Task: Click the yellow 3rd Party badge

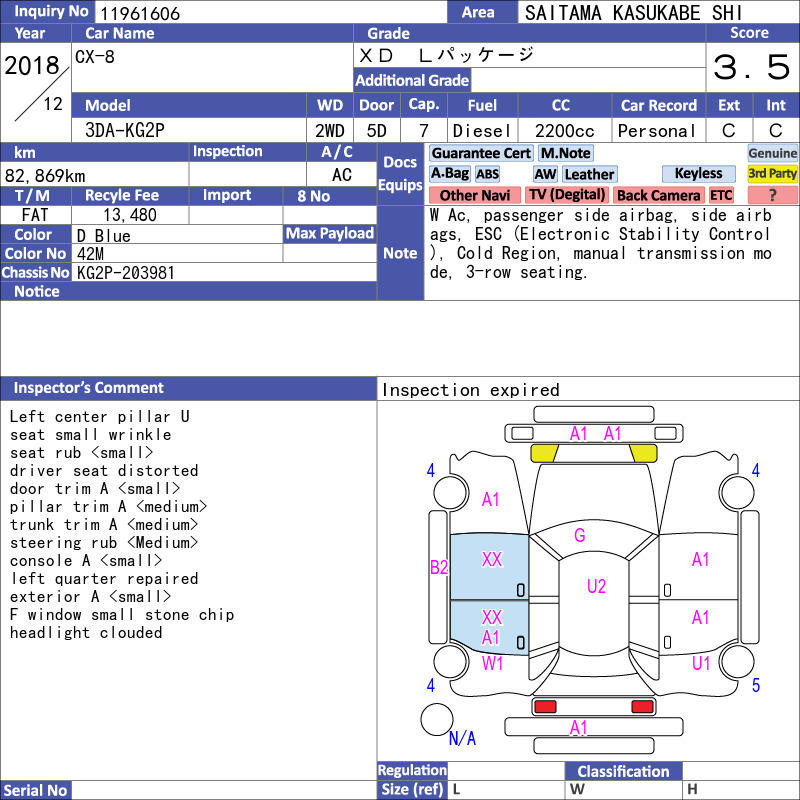Action: pyautogui.click(x=772, y=173)
